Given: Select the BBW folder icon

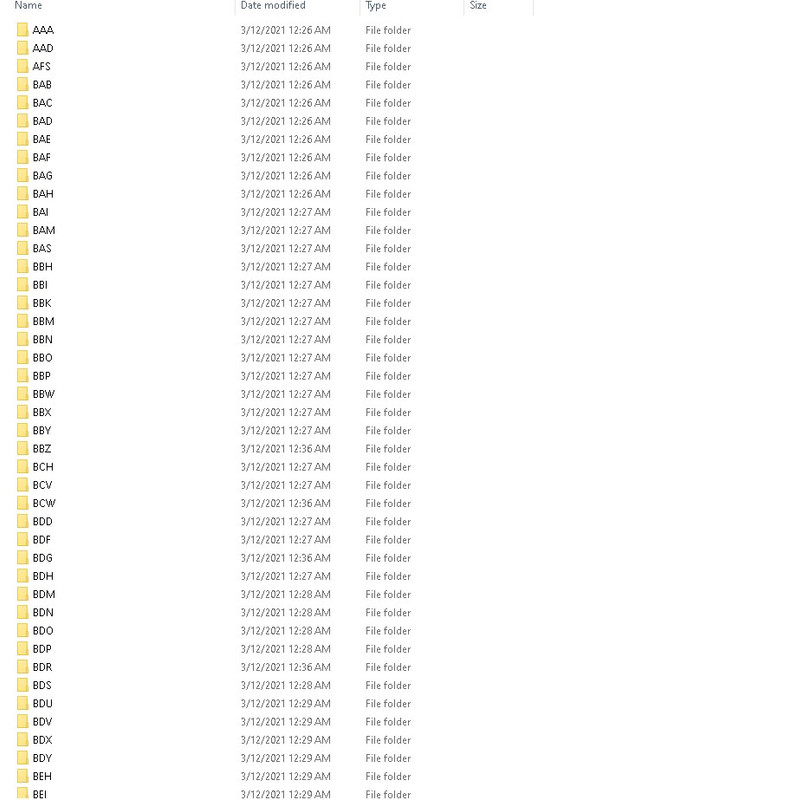Looking at the screenshot, I should [x=22, y=394].
